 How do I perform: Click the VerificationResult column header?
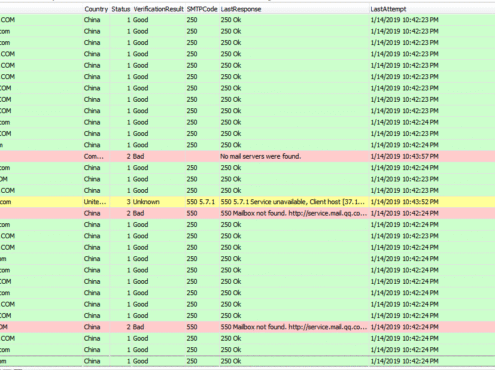159,9
